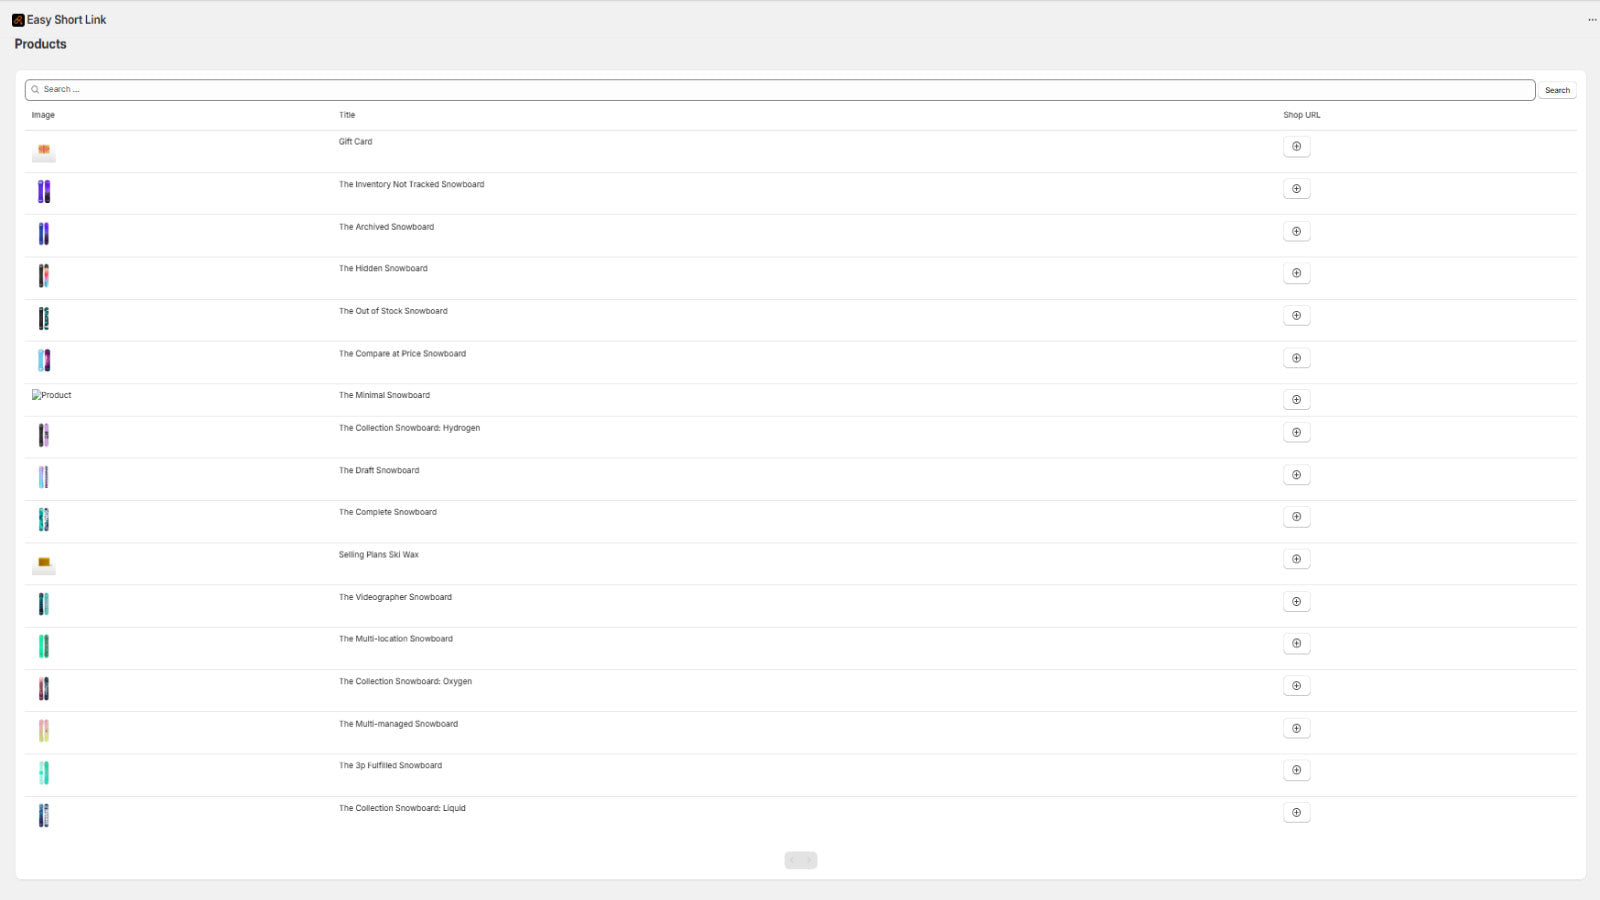Click the plus icon for Selling Plans Ski Wax
The image size is (1600, 900).
pyautogui.click(x=1296, y=559)
